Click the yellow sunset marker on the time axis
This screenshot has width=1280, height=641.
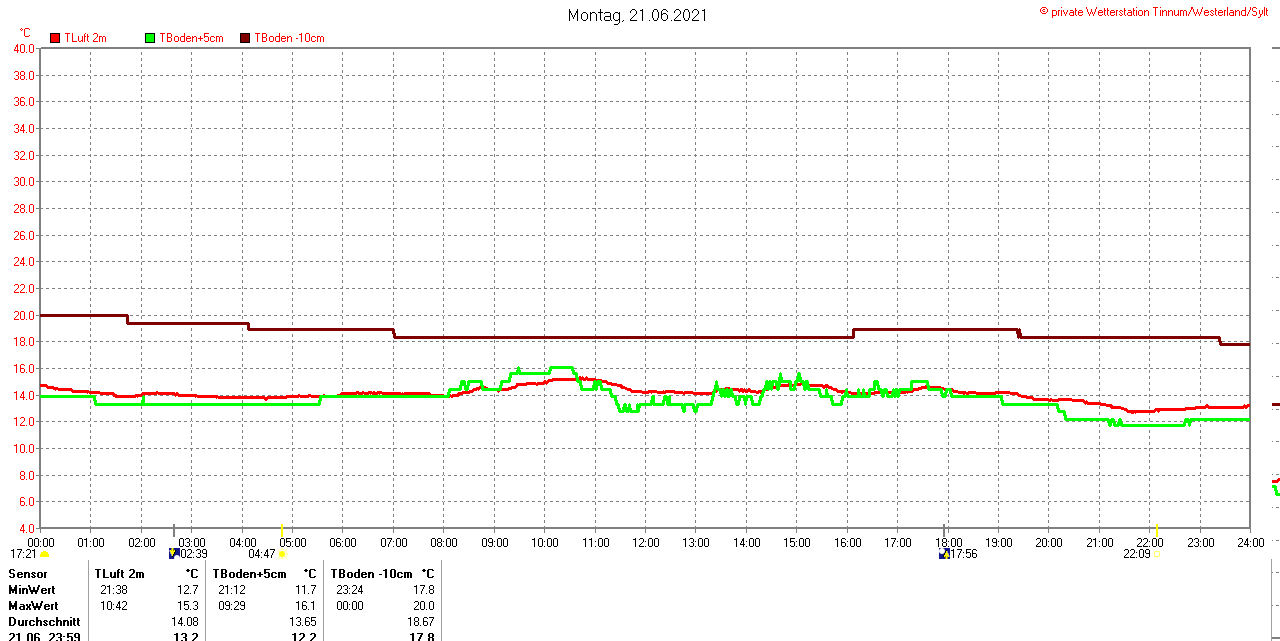(1156, 530)
